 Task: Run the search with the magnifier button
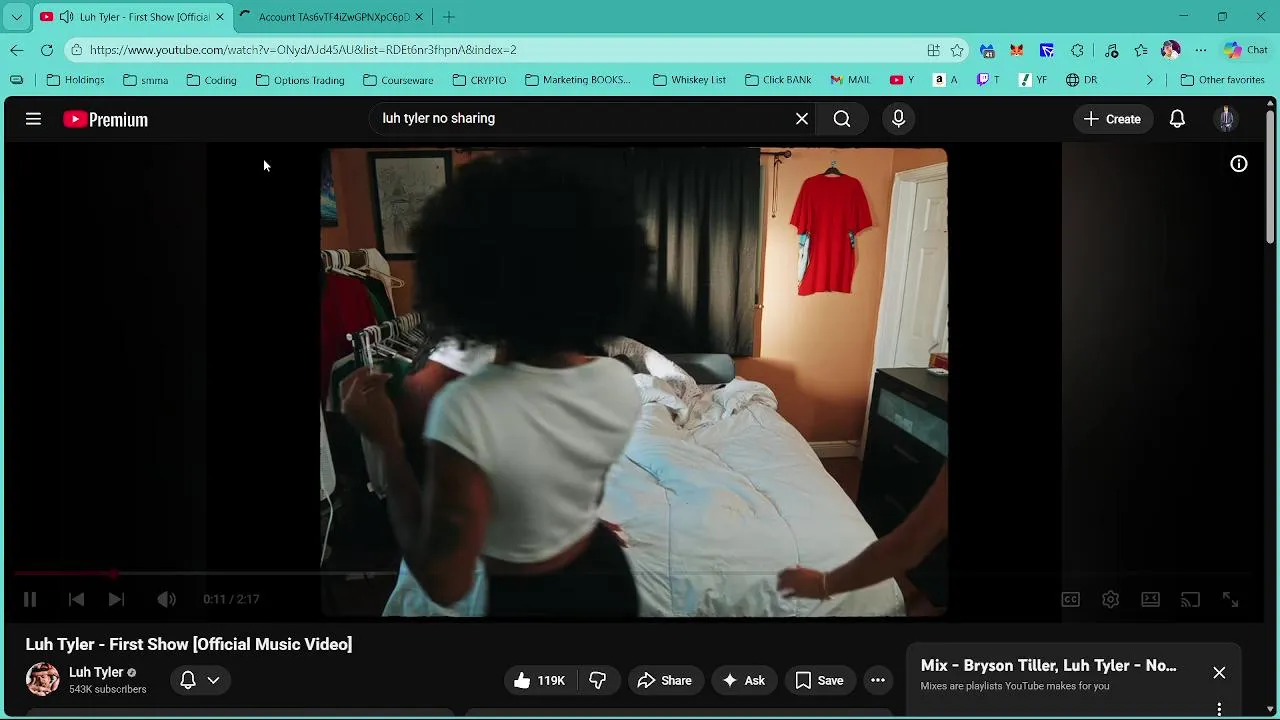coord(842,119)
